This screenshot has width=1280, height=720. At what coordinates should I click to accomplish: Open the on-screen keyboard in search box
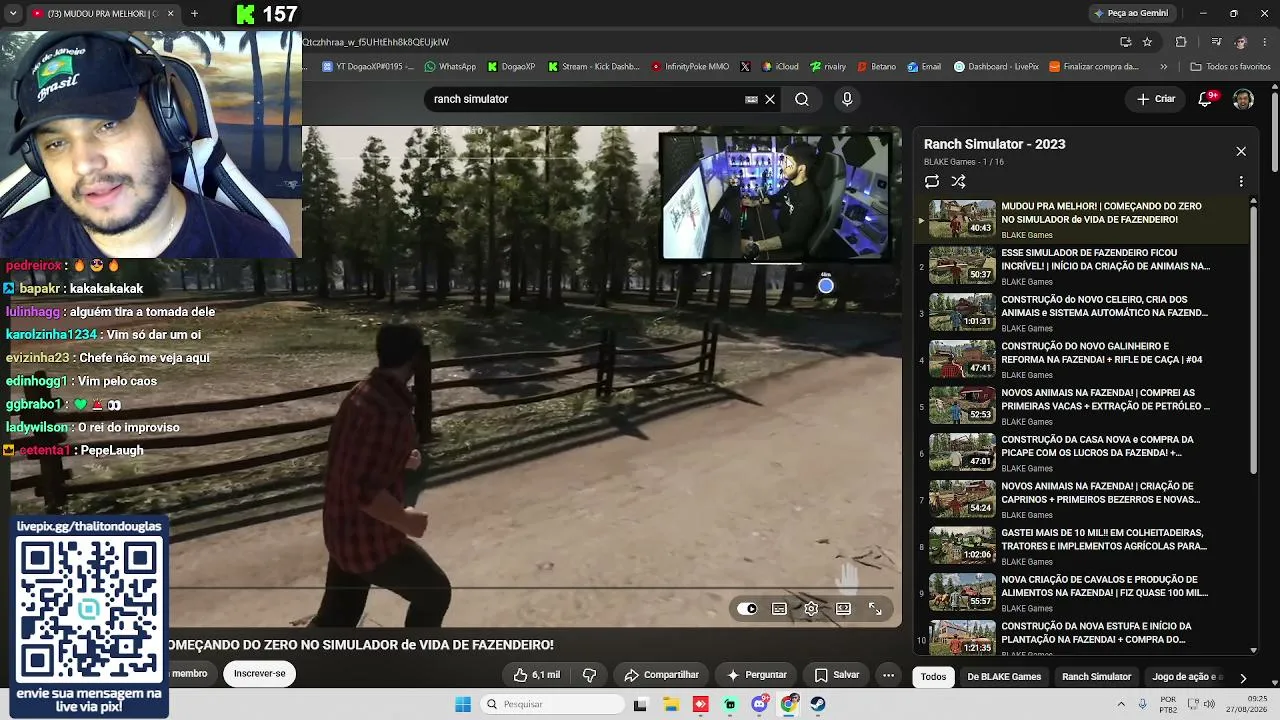pyautogui.click(x=751, y=99)
